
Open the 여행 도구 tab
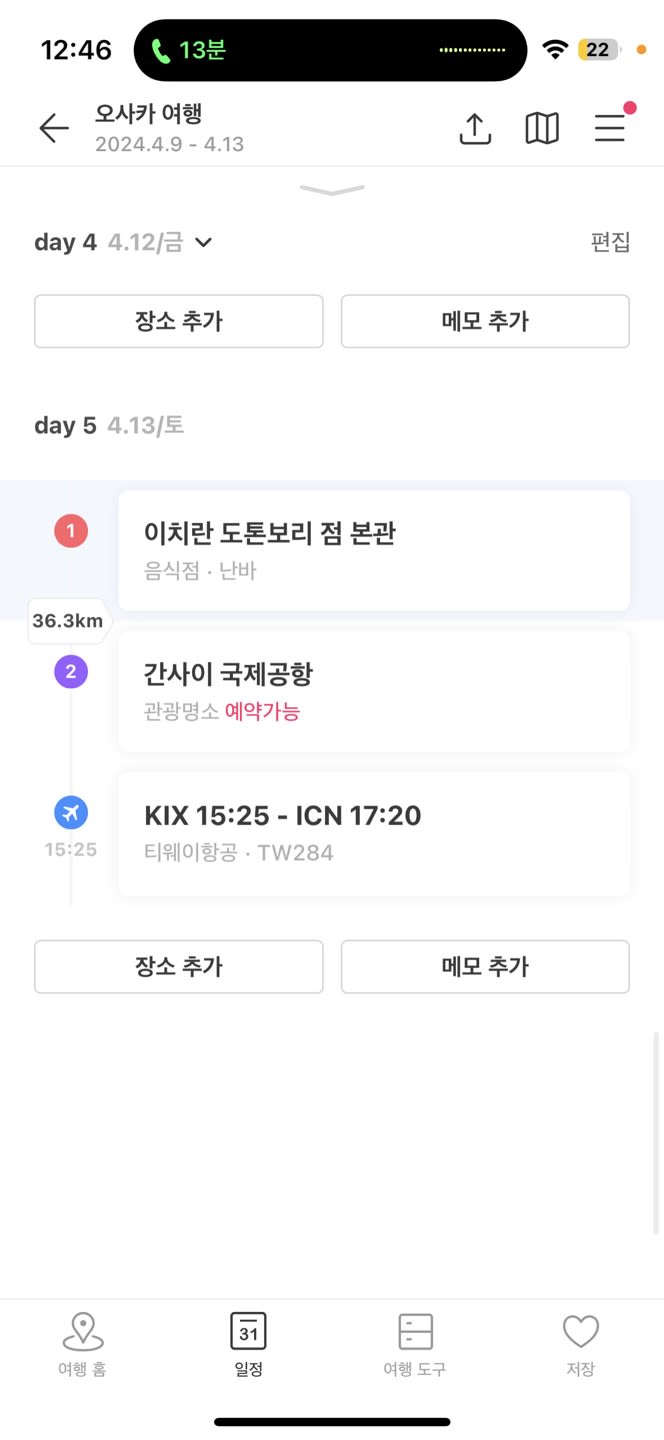coord(415,1346)
